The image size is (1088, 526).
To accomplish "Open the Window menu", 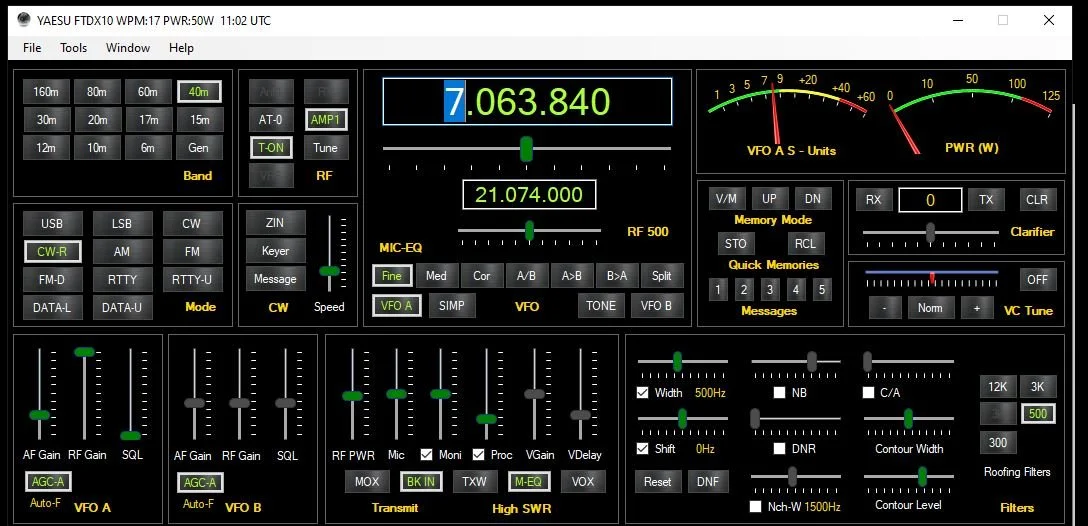I will 128,48.
